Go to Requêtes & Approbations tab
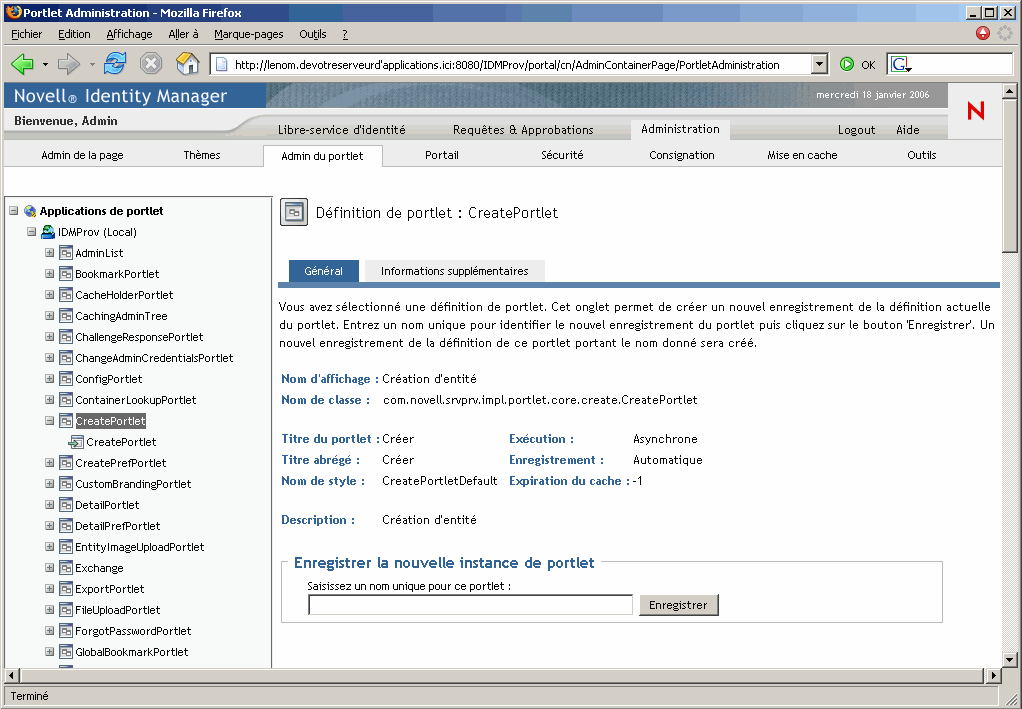Screen dimensions: 1022x709 point(523,130)
